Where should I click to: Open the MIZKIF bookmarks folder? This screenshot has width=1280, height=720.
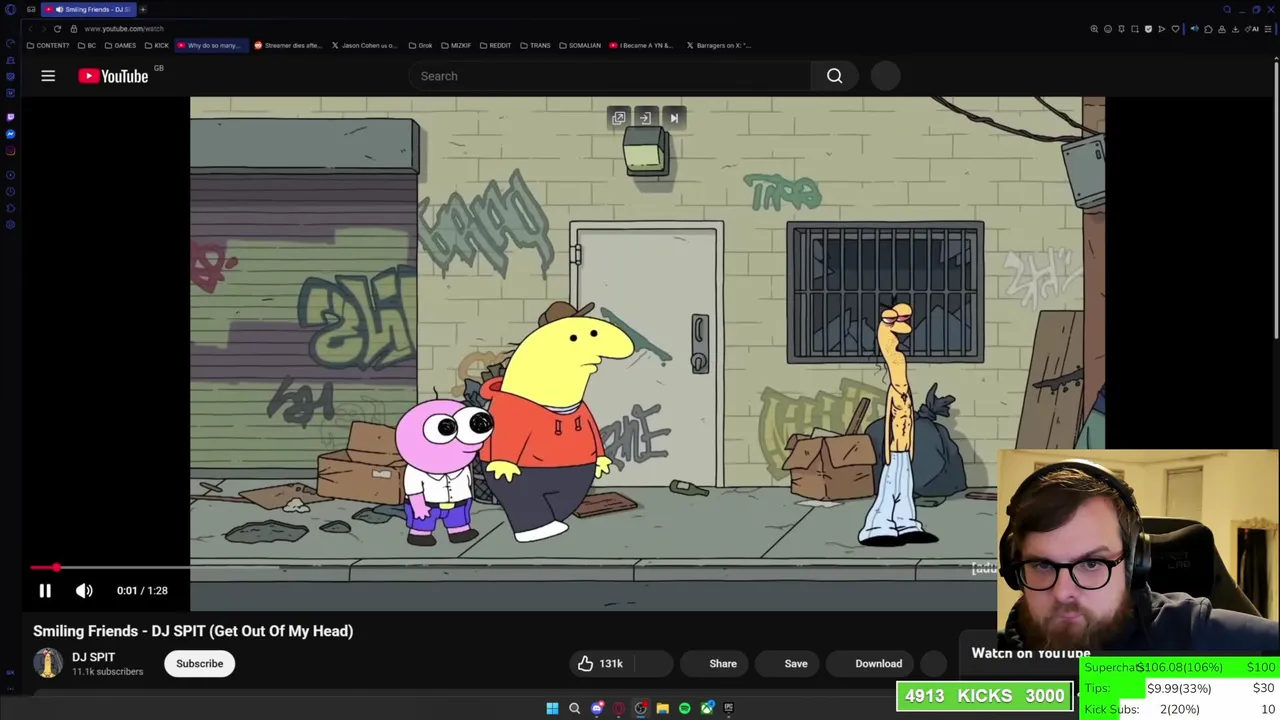tap(455, 45)
